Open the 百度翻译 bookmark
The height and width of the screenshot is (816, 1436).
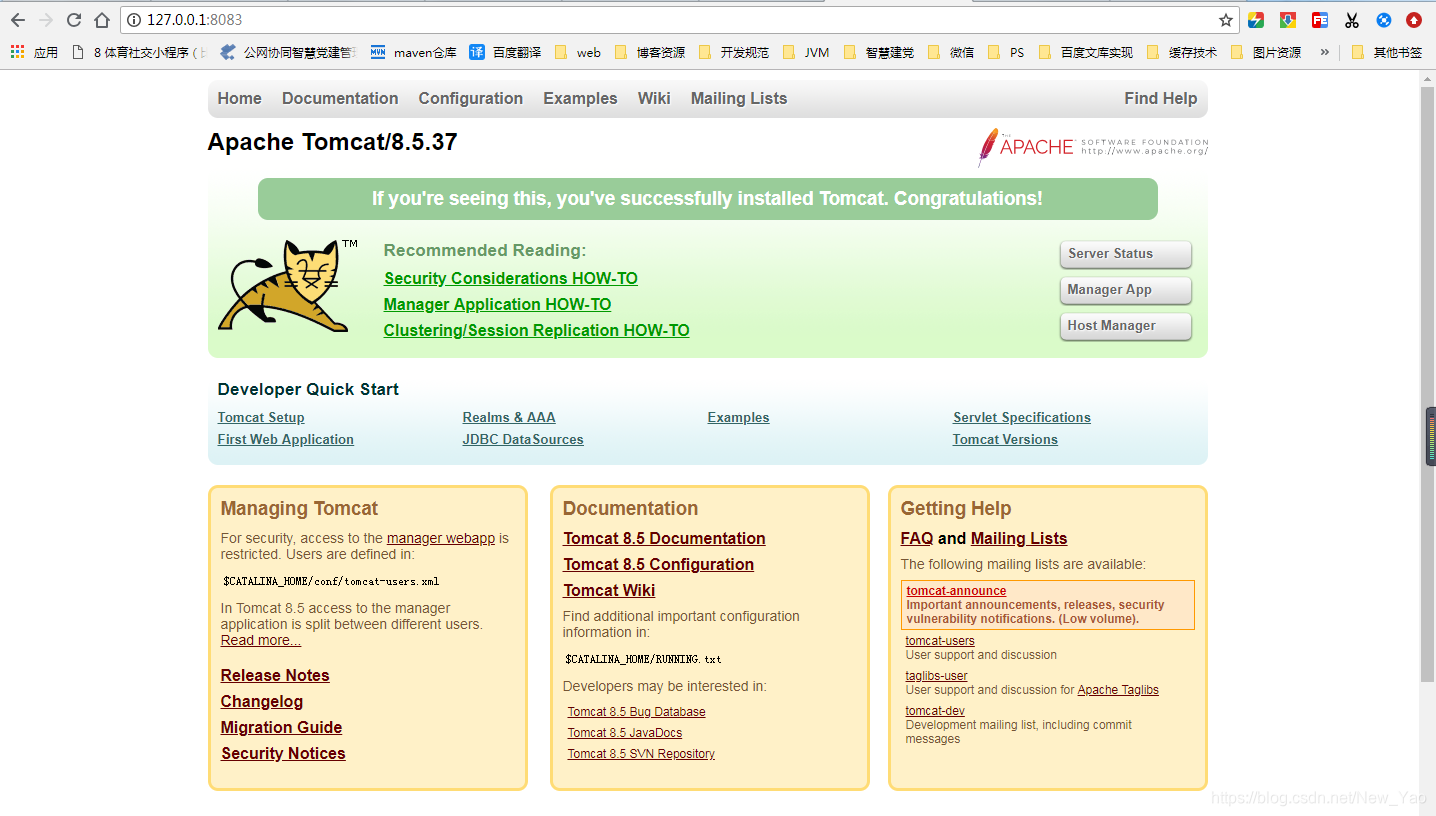(x=505, y=52)
